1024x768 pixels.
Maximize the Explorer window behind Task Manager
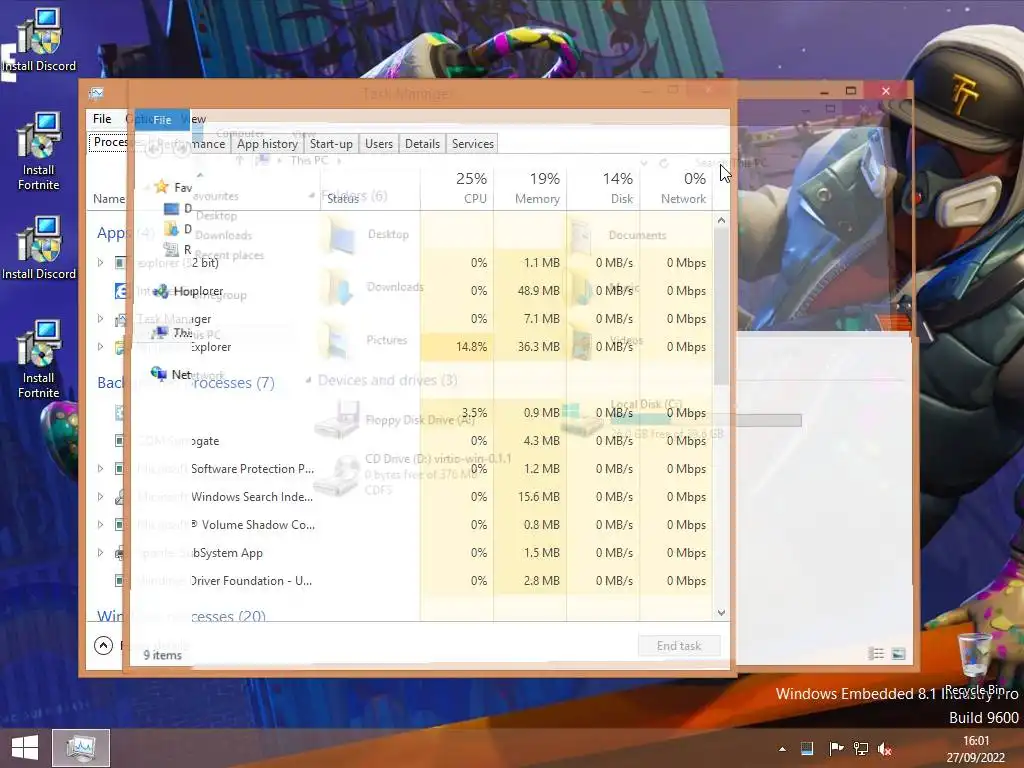(850, 91)
